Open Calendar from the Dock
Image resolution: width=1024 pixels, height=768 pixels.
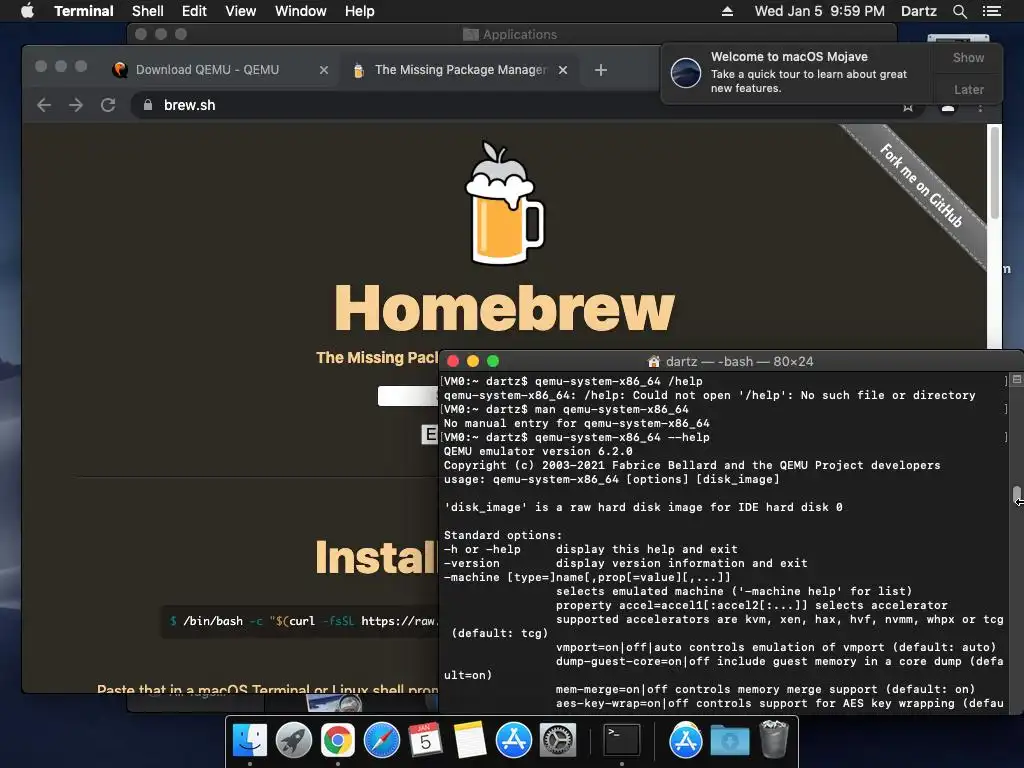click(x=425, y=741)
